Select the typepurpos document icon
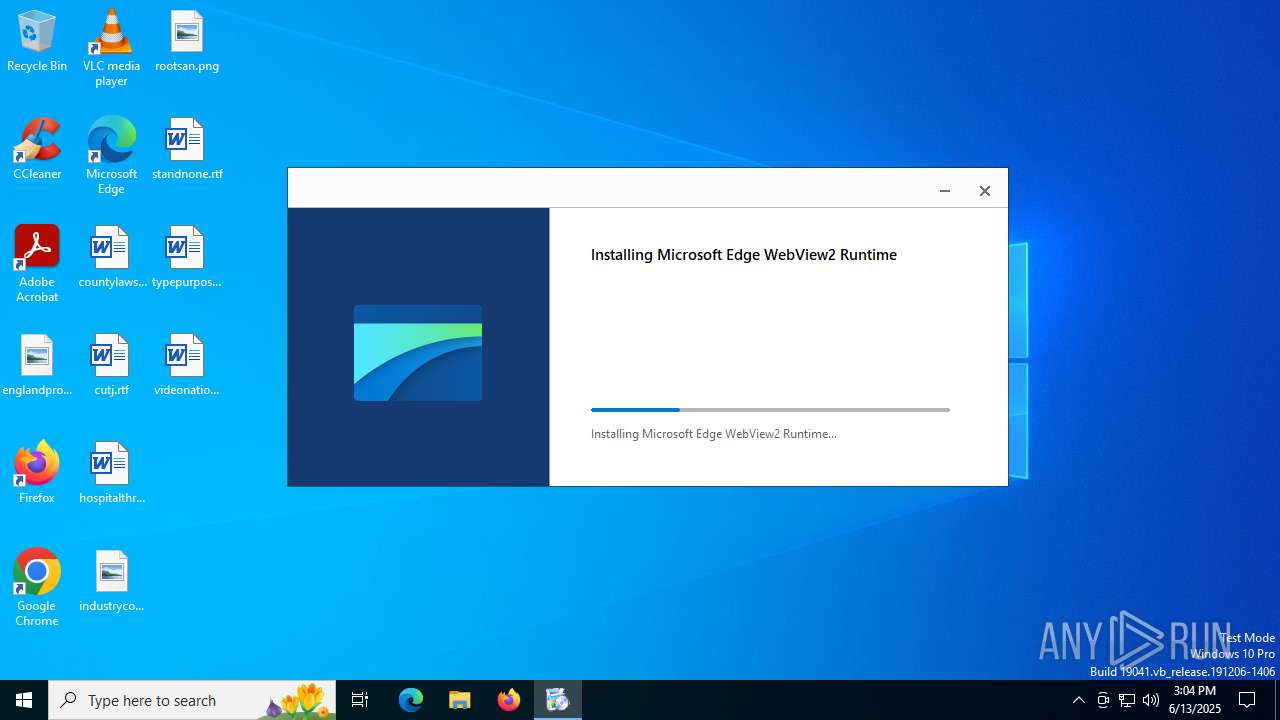This screenshot has width=1280, height=720. pos(187,258)
